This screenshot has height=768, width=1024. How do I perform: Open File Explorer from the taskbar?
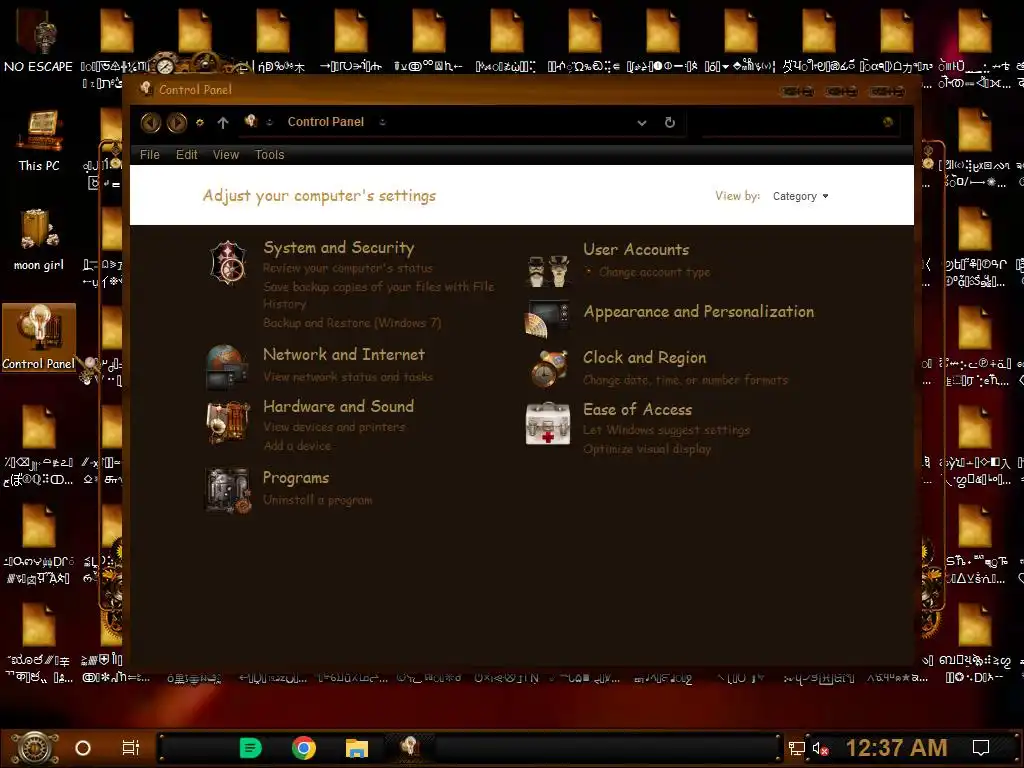(357, 748)
